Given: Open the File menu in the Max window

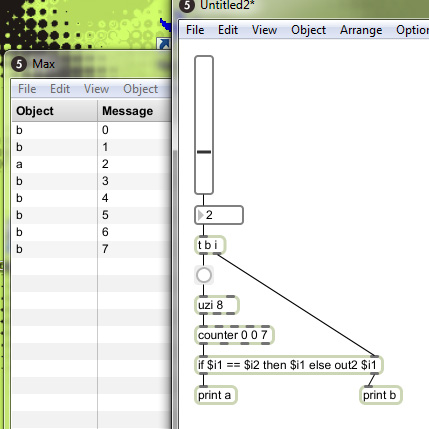Looking at the screenshot, I should 27,89.
